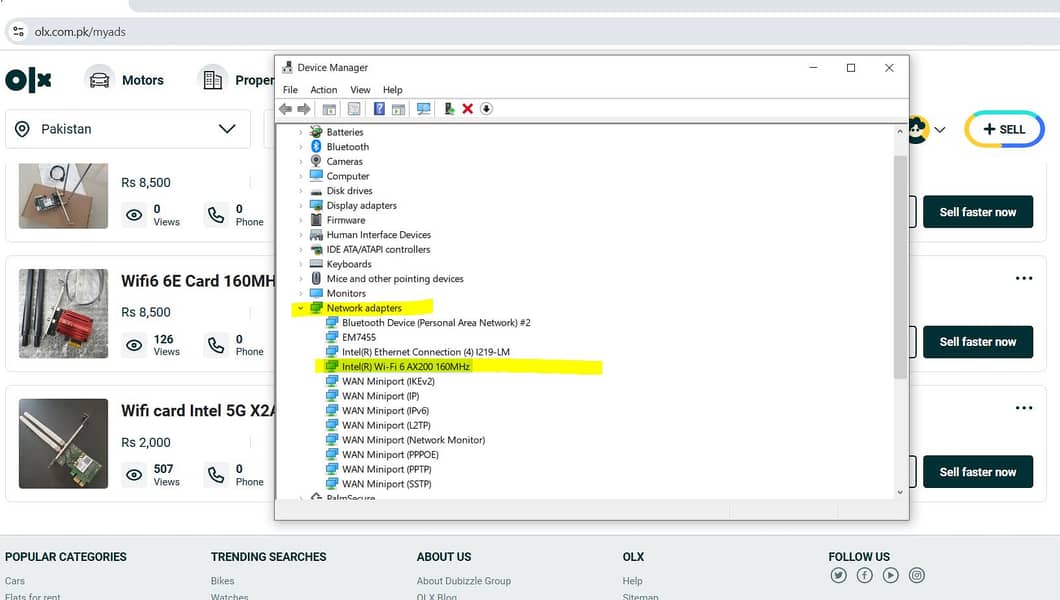The image size is (1060, 600).
Task: Open the Action menu in Device Manager
Action: click(x=324, y=90)
